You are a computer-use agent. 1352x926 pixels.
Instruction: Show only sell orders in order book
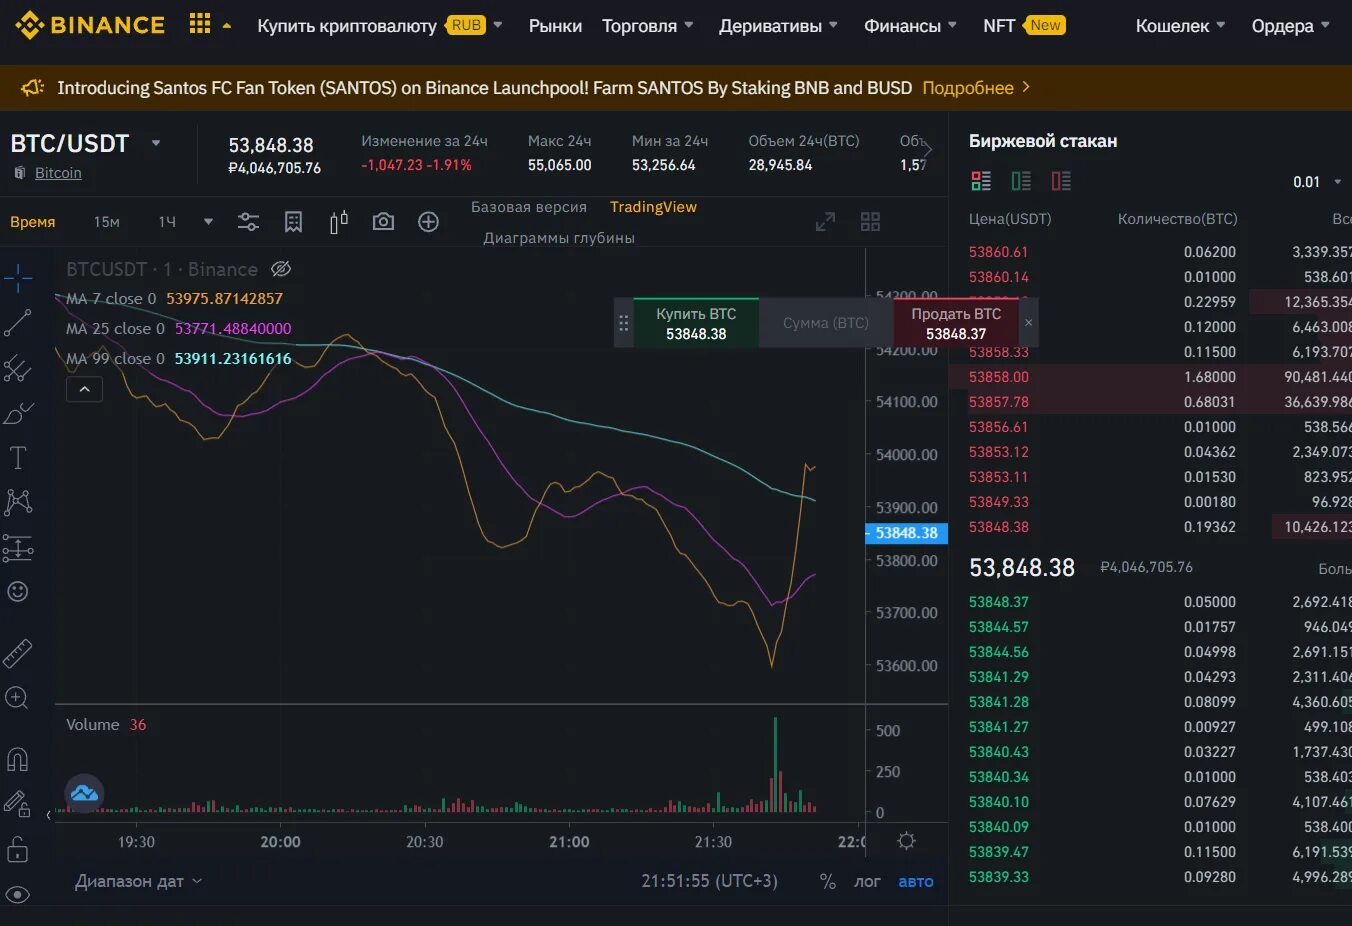point(1061,181)
